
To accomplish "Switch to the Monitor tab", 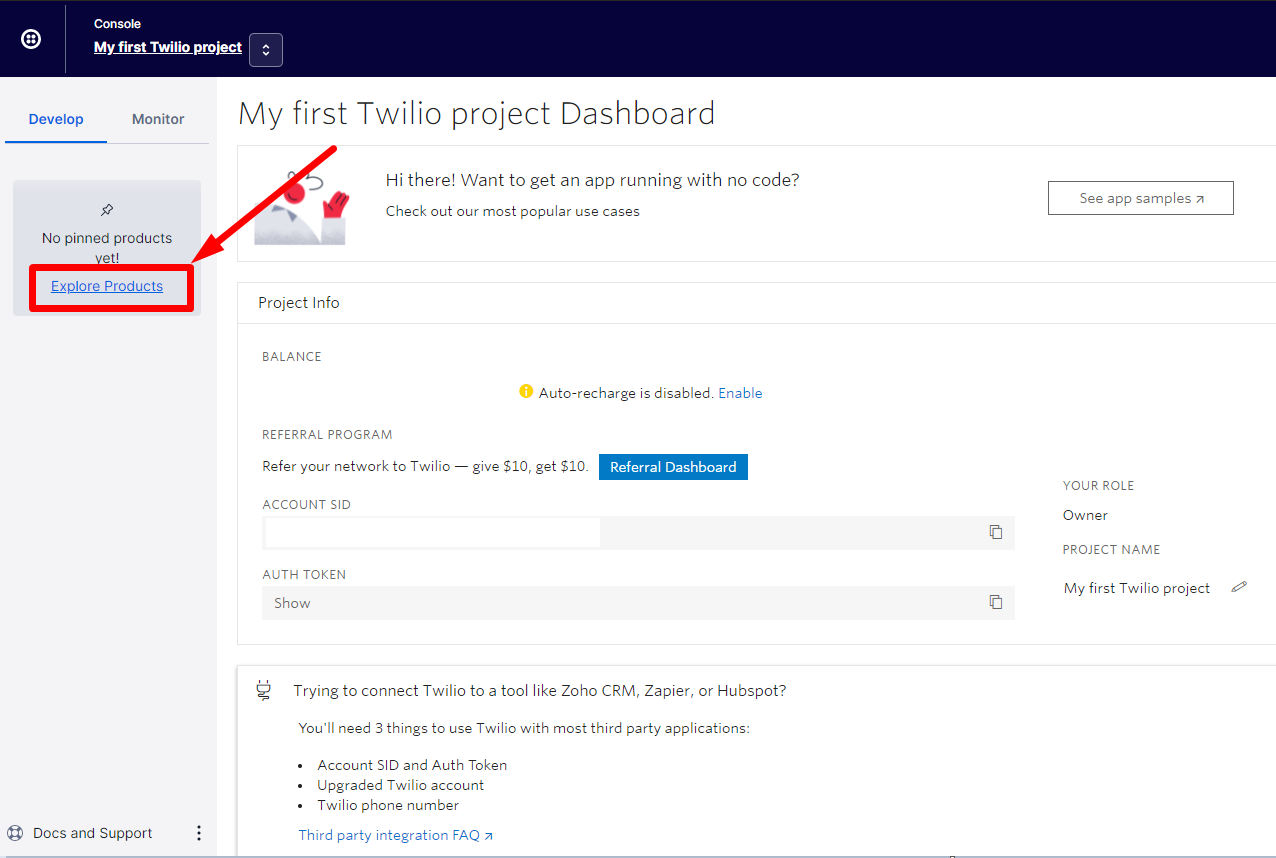I will click(158, 119).
